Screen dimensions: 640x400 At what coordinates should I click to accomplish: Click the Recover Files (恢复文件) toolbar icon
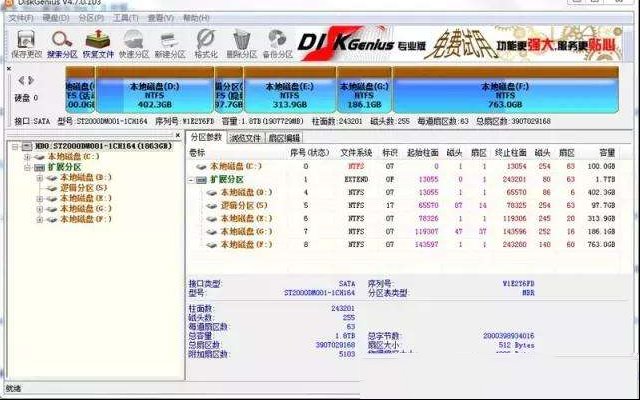point(98,44)
